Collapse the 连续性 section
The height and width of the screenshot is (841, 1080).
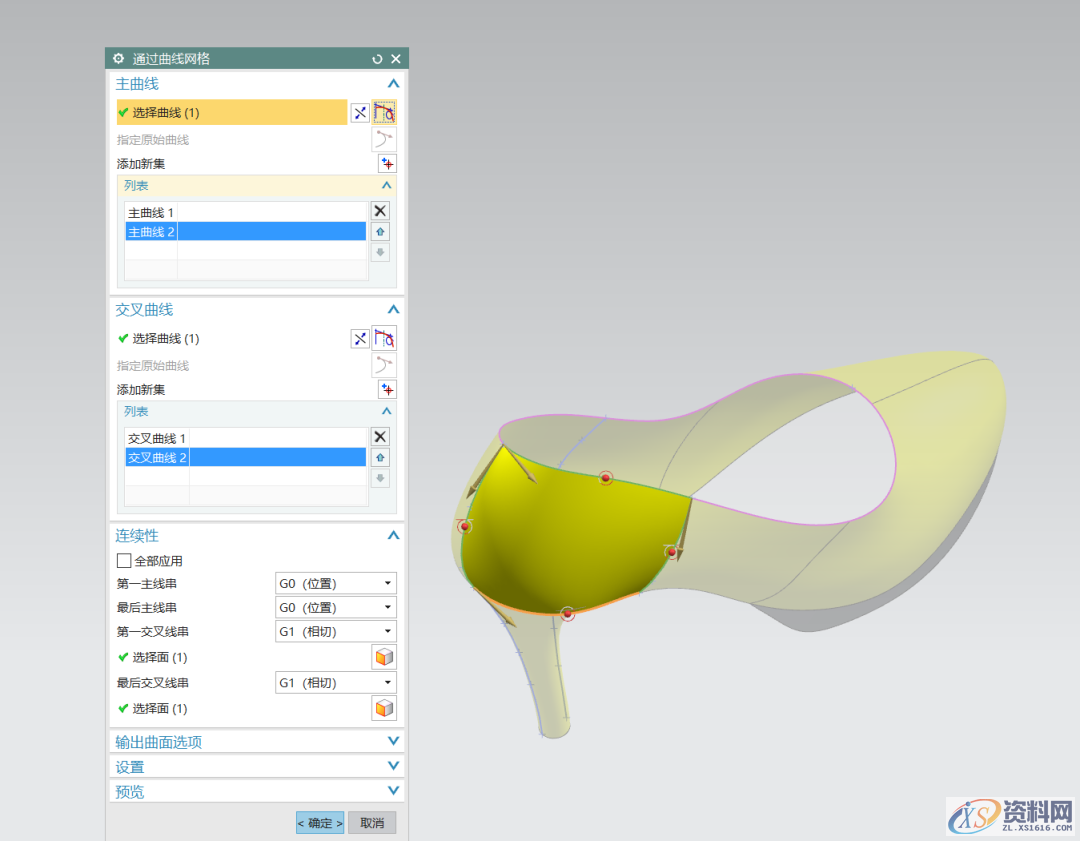pyautogui.click(x=393, y=536)
